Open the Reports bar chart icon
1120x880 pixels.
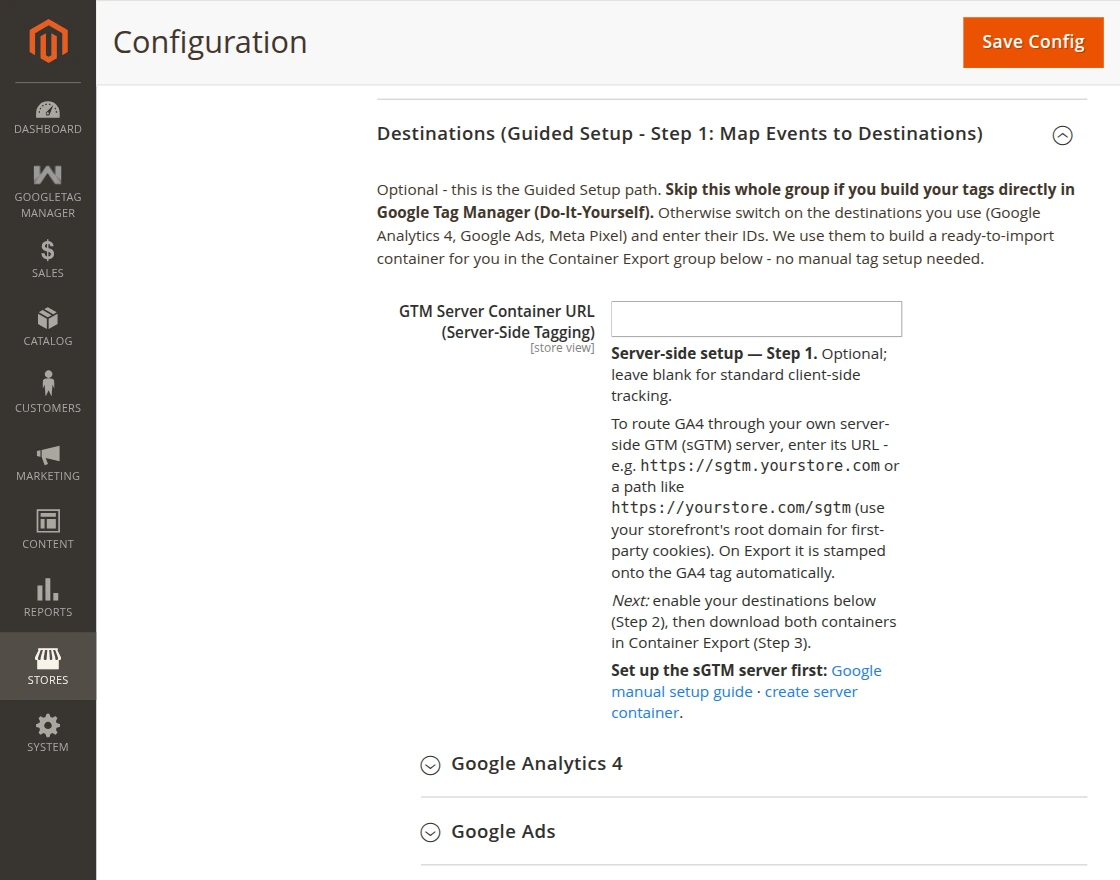48,589
